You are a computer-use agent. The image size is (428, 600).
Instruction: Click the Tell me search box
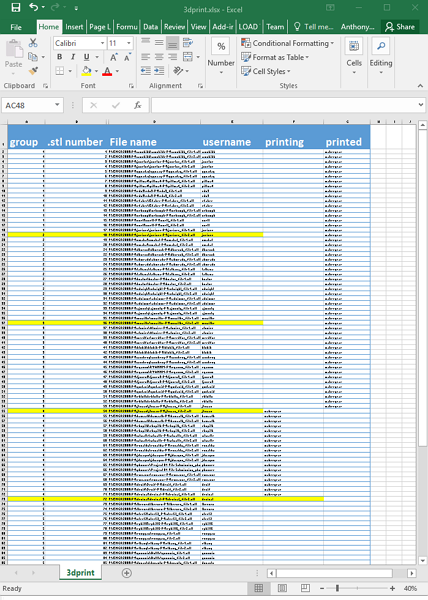[314, 27]
